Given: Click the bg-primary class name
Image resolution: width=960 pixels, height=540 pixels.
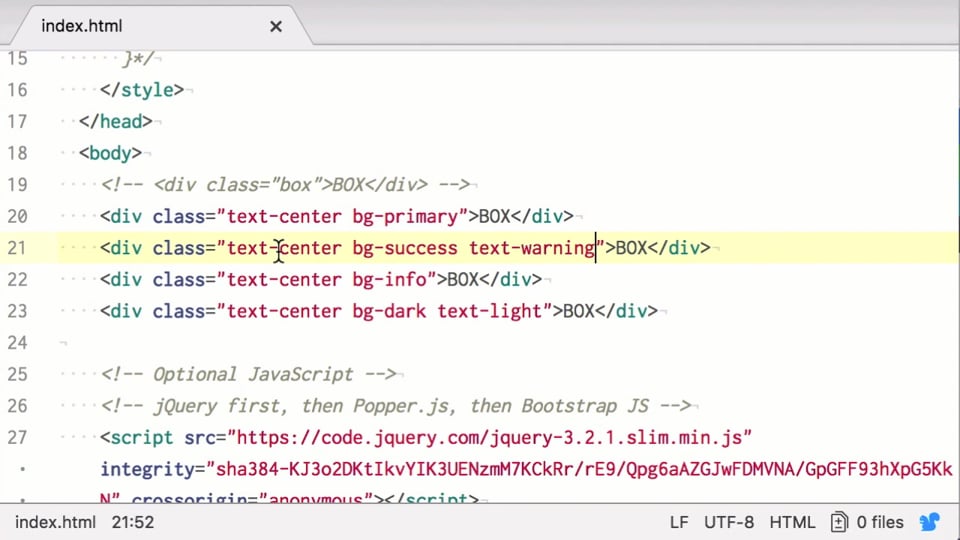Looking at the screenshot, I should pyautogui.click(x=405, y=216).
